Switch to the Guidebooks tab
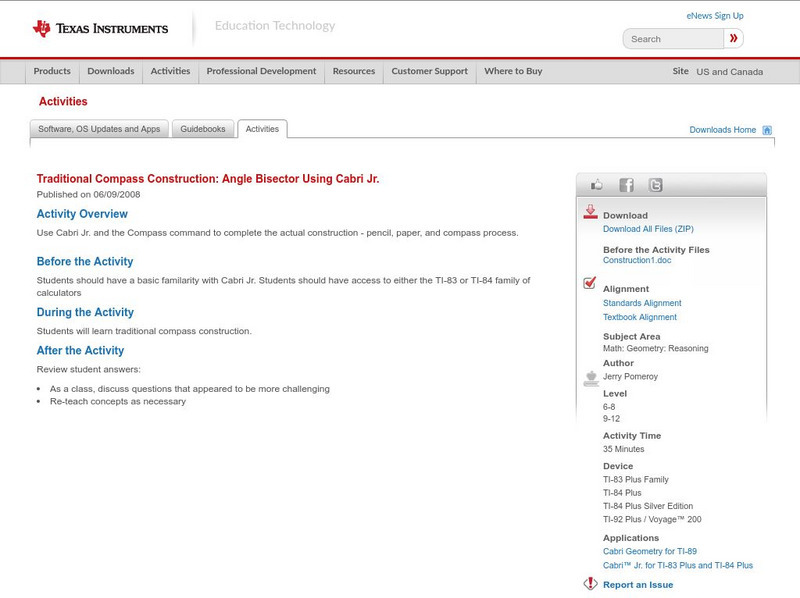 click(204, 129)
